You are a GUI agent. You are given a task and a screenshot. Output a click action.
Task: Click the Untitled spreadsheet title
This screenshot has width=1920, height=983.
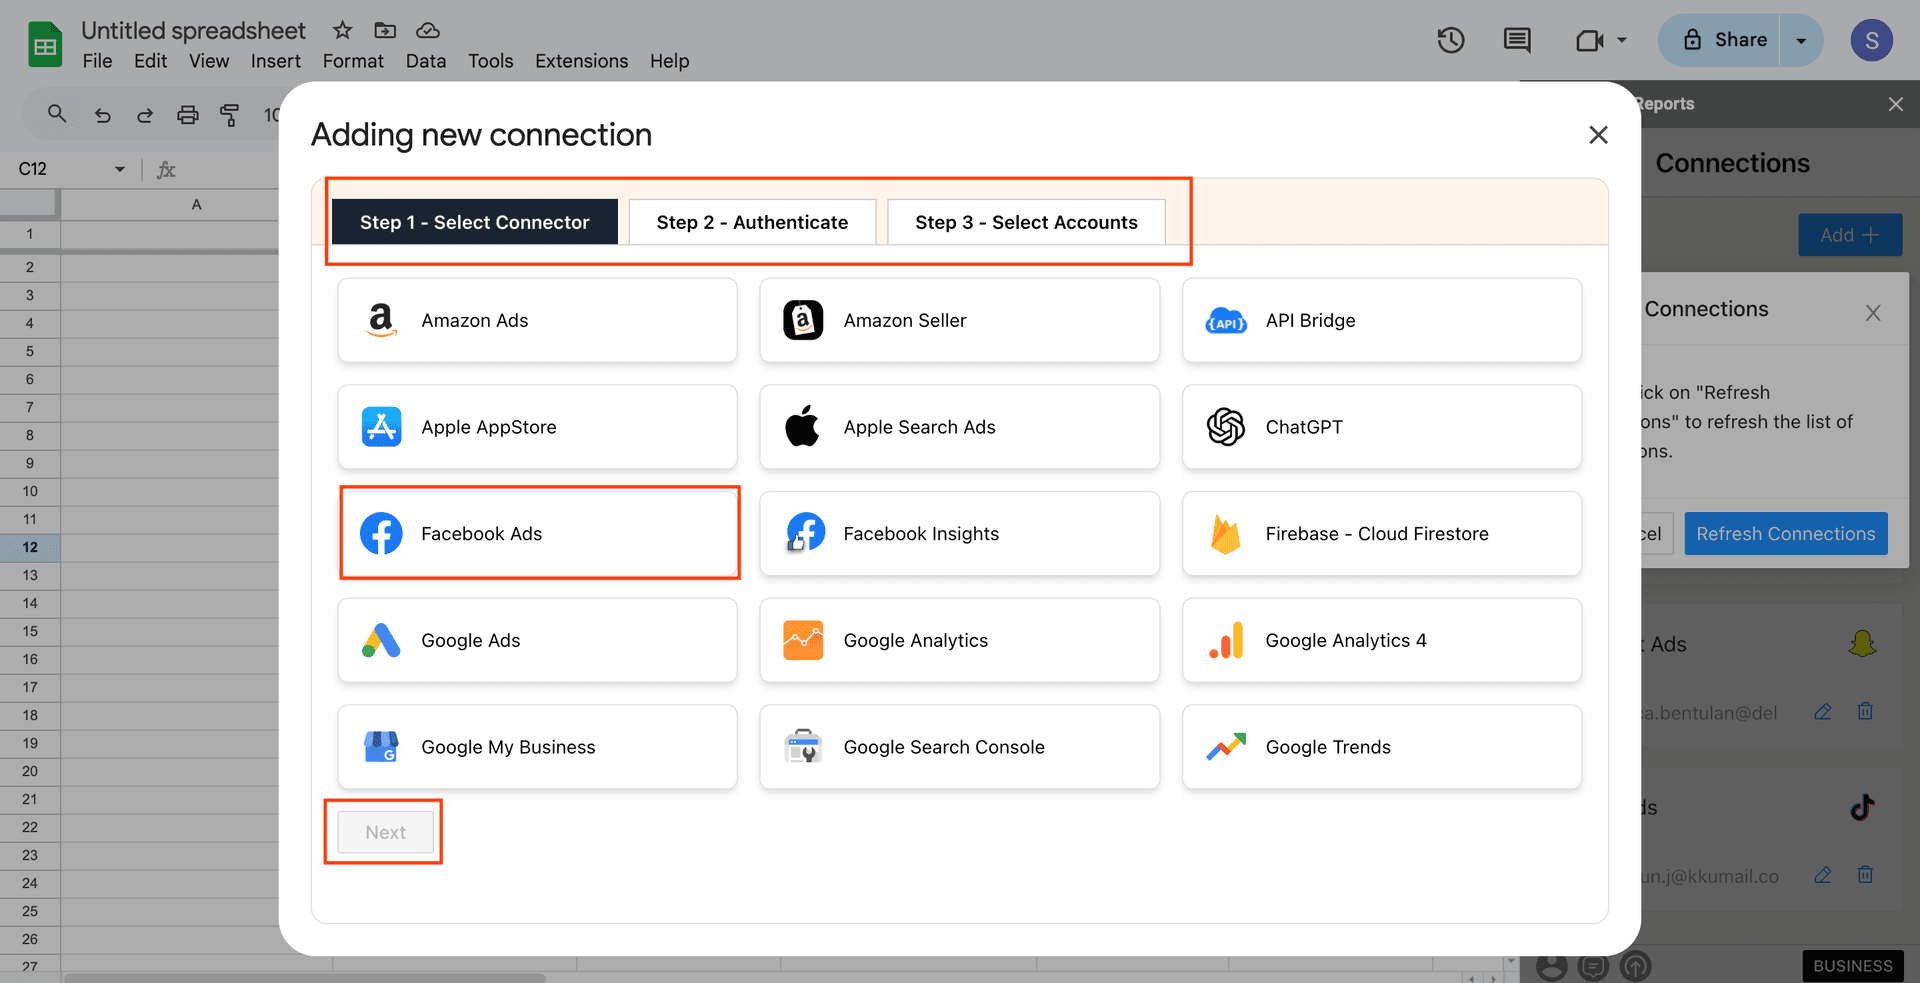(x=194, y=30)
